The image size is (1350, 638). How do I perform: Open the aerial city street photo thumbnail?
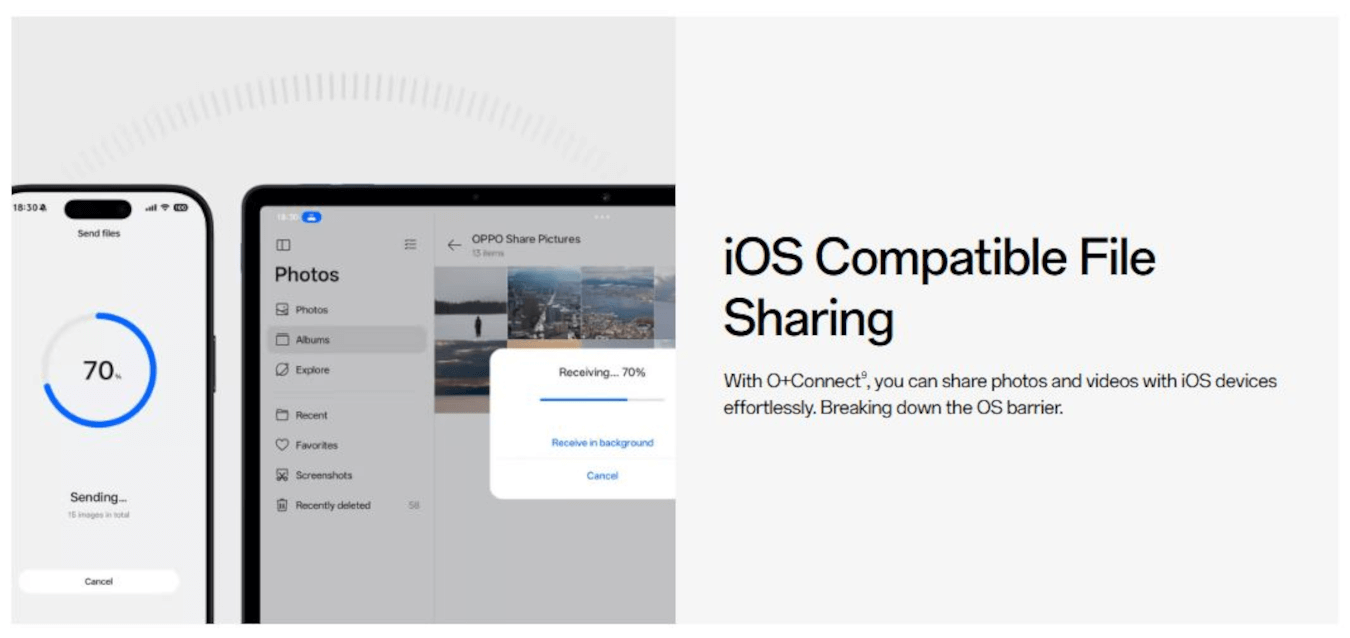pos(544,302)
